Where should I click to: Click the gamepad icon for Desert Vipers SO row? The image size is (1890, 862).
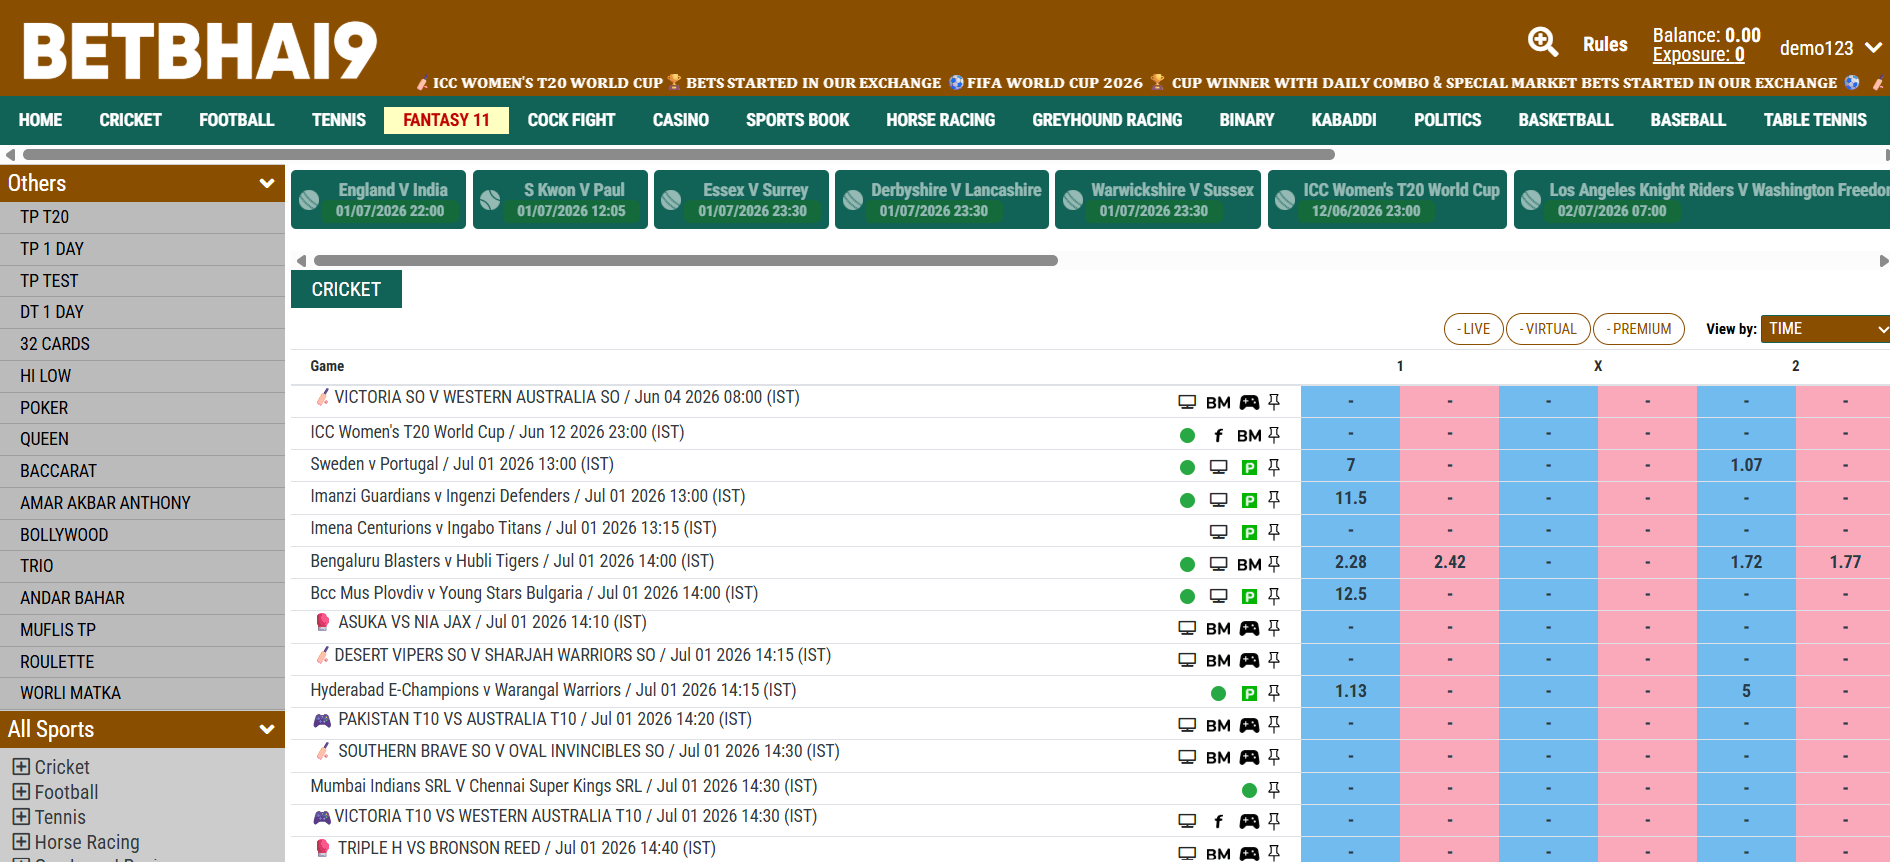click(x=1249, y=660)
